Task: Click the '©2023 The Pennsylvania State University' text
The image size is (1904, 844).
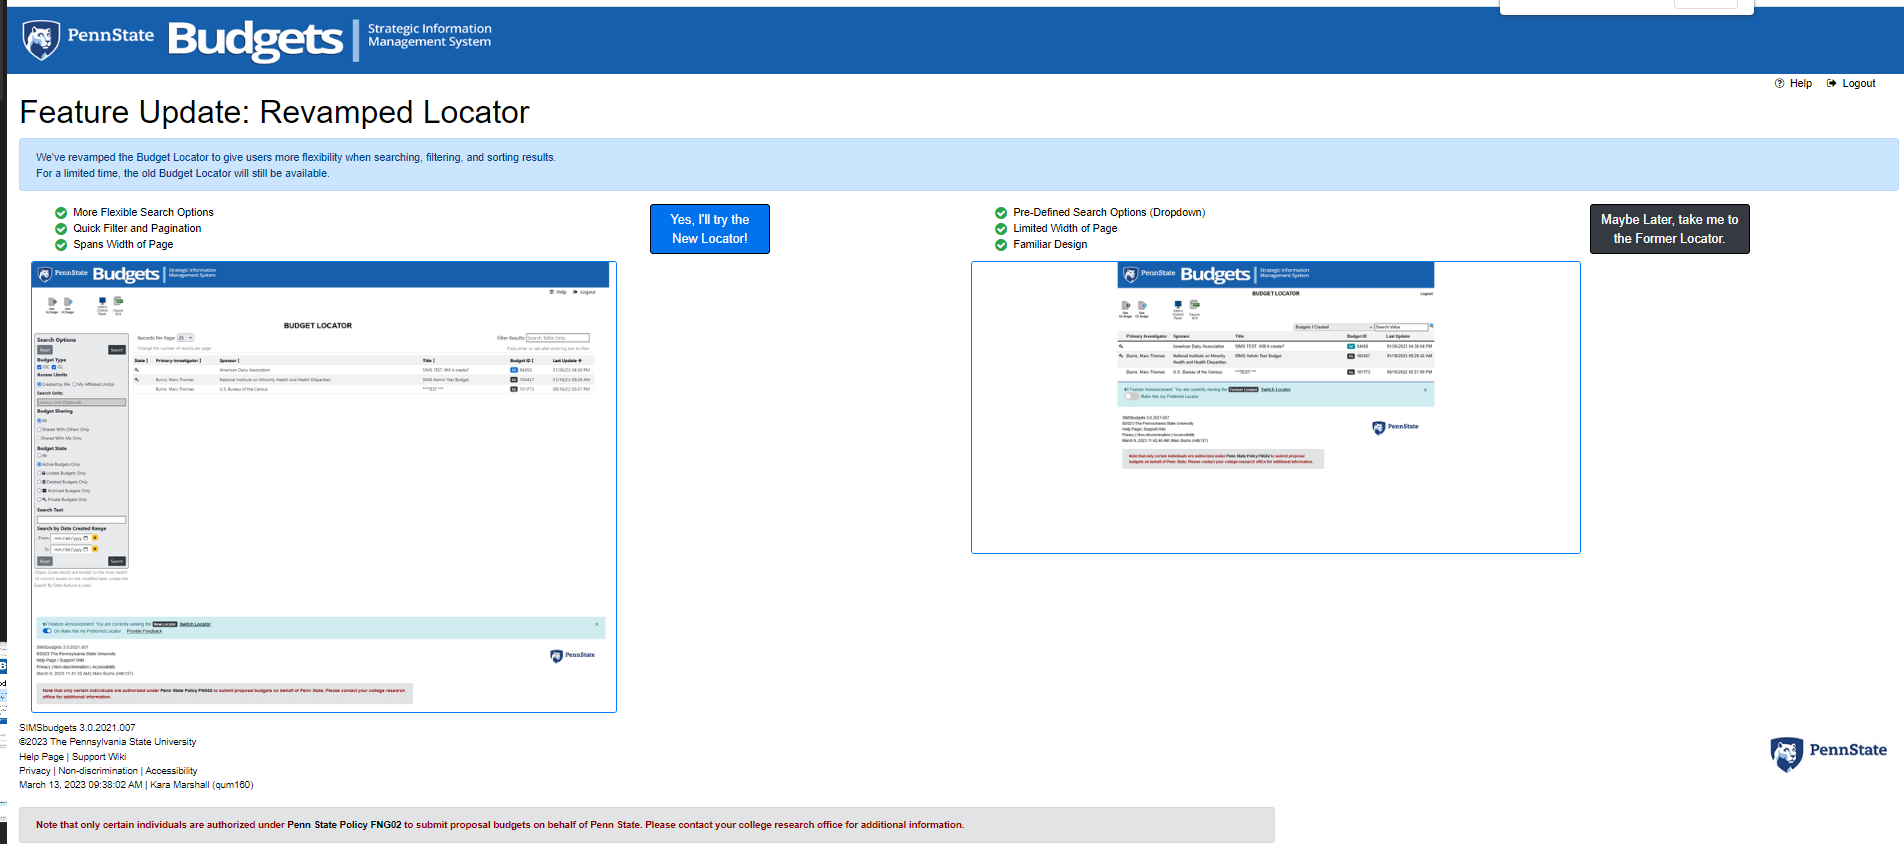Action: [x=107, y=742]
